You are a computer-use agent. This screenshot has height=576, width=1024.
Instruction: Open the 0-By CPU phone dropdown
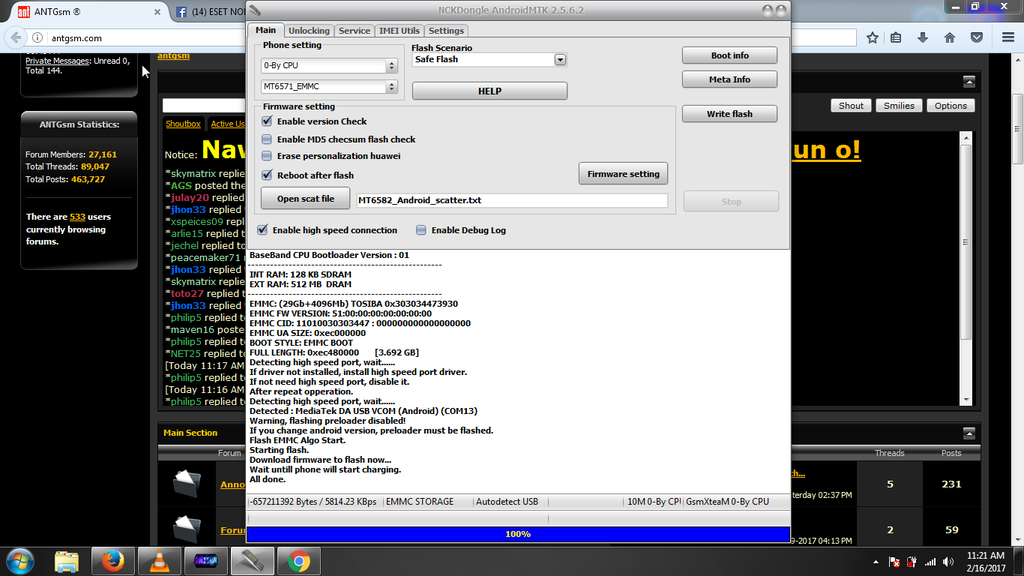[x=391, y=66]
